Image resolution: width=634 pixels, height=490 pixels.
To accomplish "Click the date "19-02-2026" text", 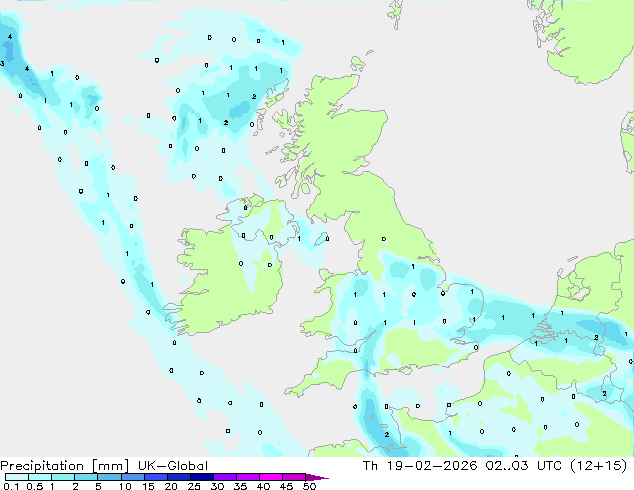I will tap(431, 466).
